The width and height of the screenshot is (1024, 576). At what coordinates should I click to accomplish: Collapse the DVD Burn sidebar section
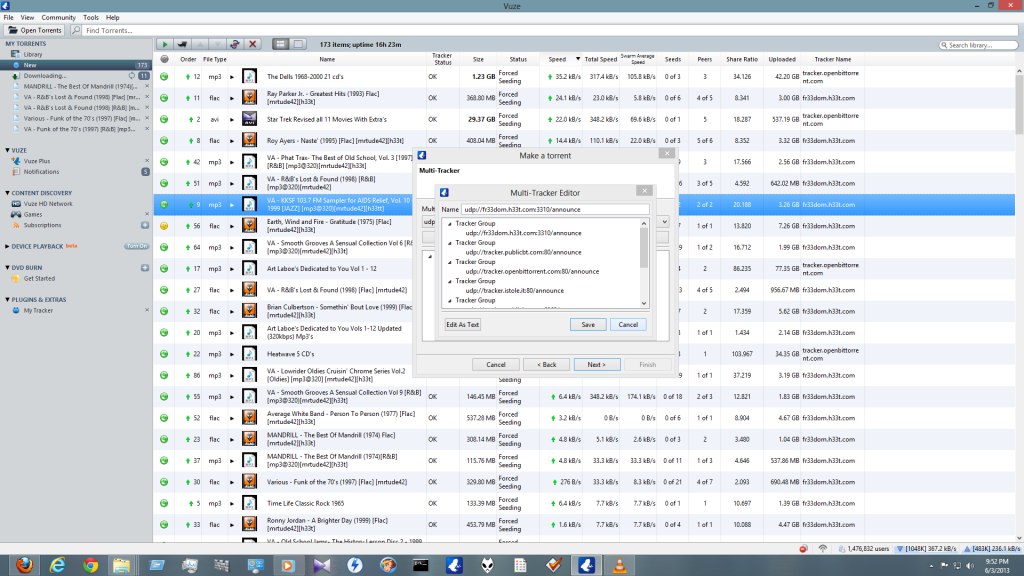(7, 268)
